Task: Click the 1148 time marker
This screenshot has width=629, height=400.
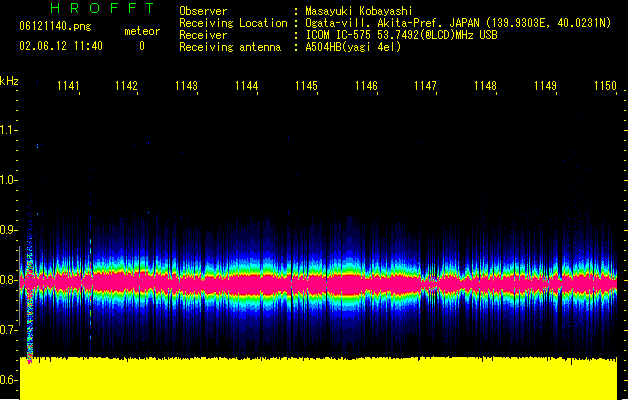Action: [x=485, y=86]
